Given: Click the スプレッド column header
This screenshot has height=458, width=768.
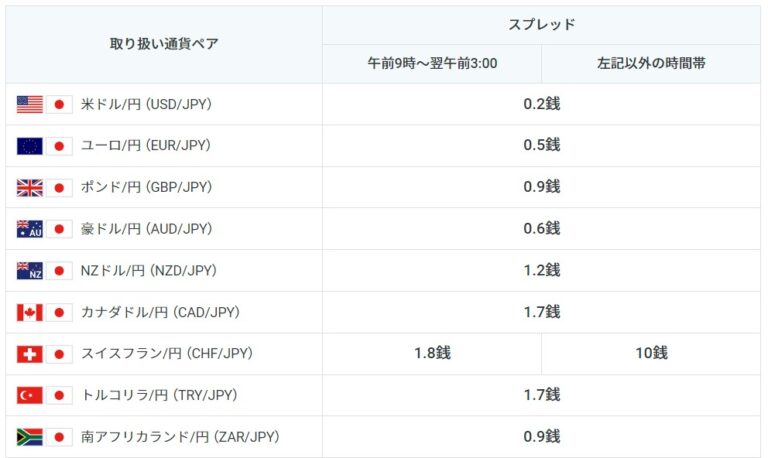Looking at the screenshot, I should (x=541, y=24).
